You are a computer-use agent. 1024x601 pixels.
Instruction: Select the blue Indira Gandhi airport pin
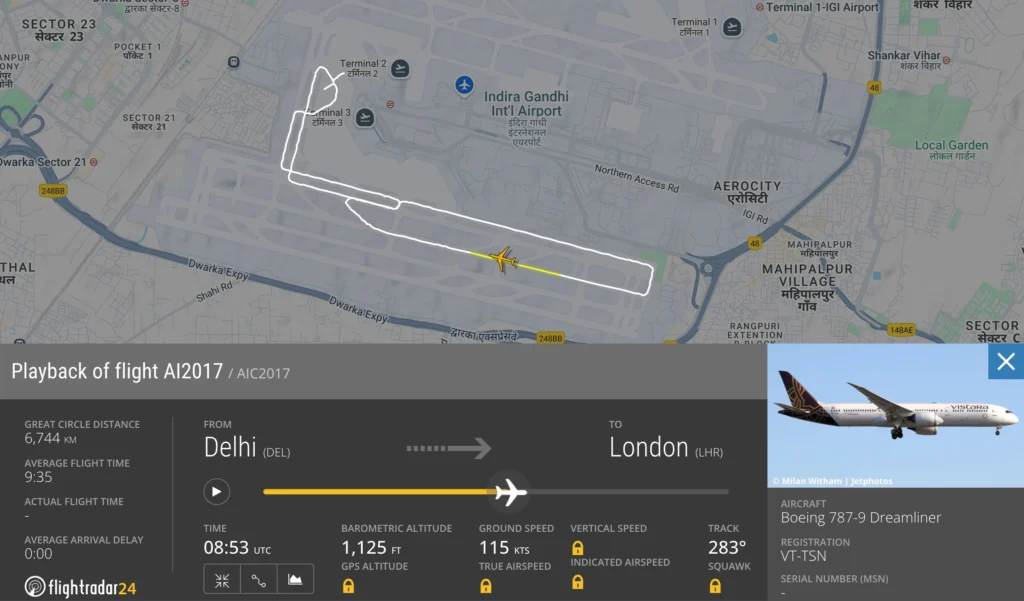(464, 85)
